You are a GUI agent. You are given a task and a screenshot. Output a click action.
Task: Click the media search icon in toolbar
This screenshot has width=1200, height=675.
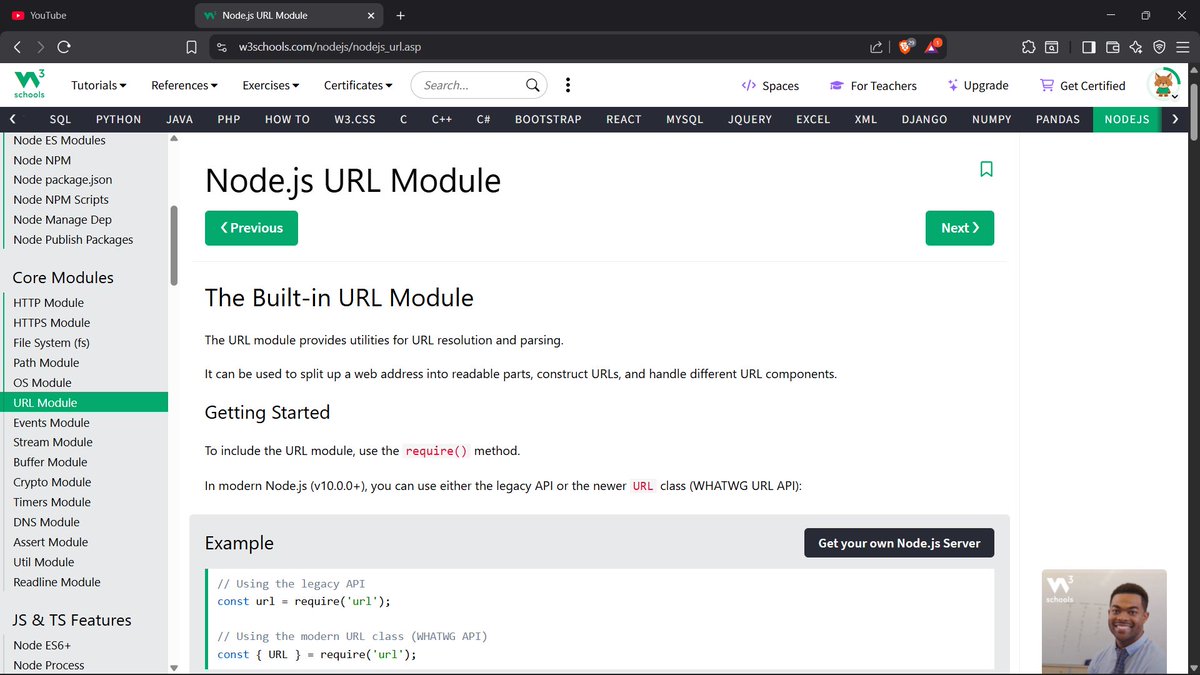point(1052,47)
